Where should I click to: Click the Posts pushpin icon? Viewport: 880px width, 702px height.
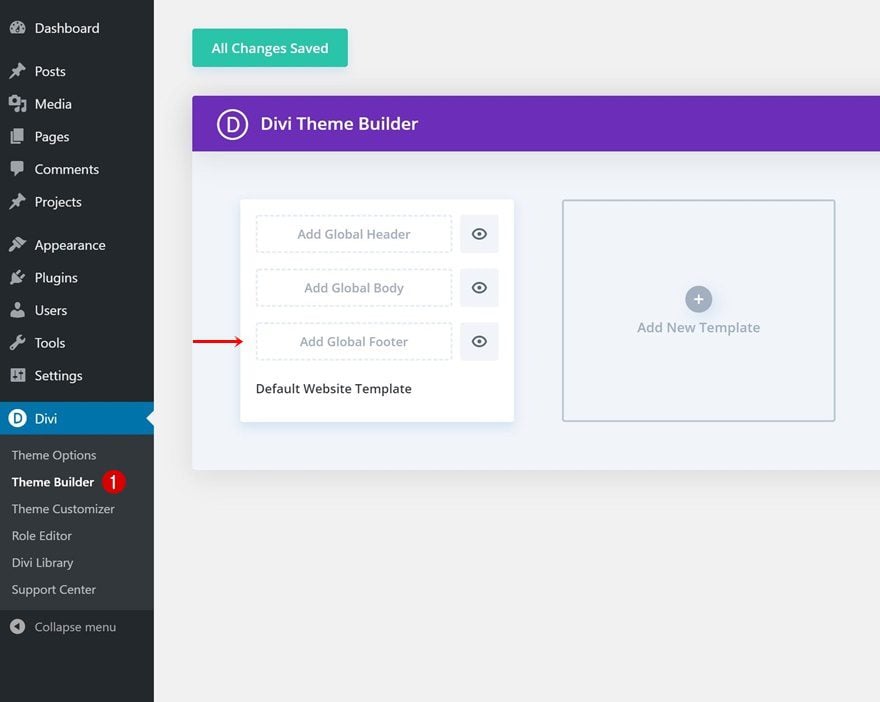(x=17, y=71)
